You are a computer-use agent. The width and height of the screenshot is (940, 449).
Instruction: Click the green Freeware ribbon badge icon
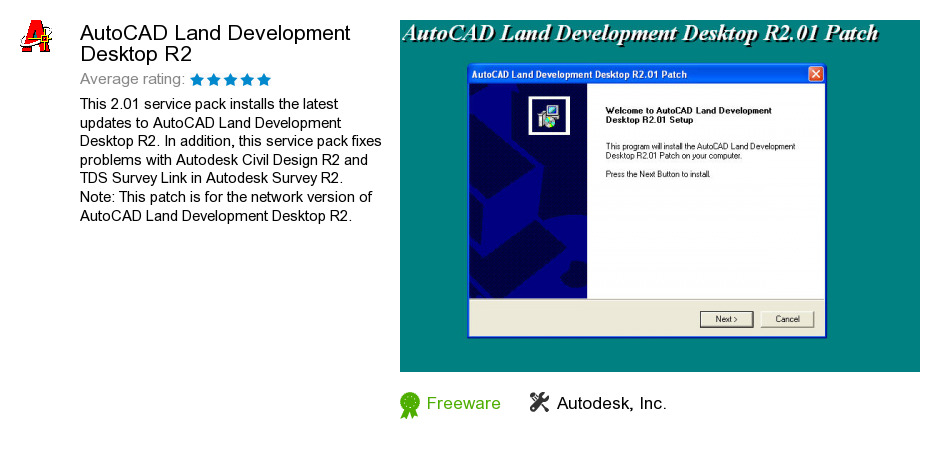pos(410,405)
